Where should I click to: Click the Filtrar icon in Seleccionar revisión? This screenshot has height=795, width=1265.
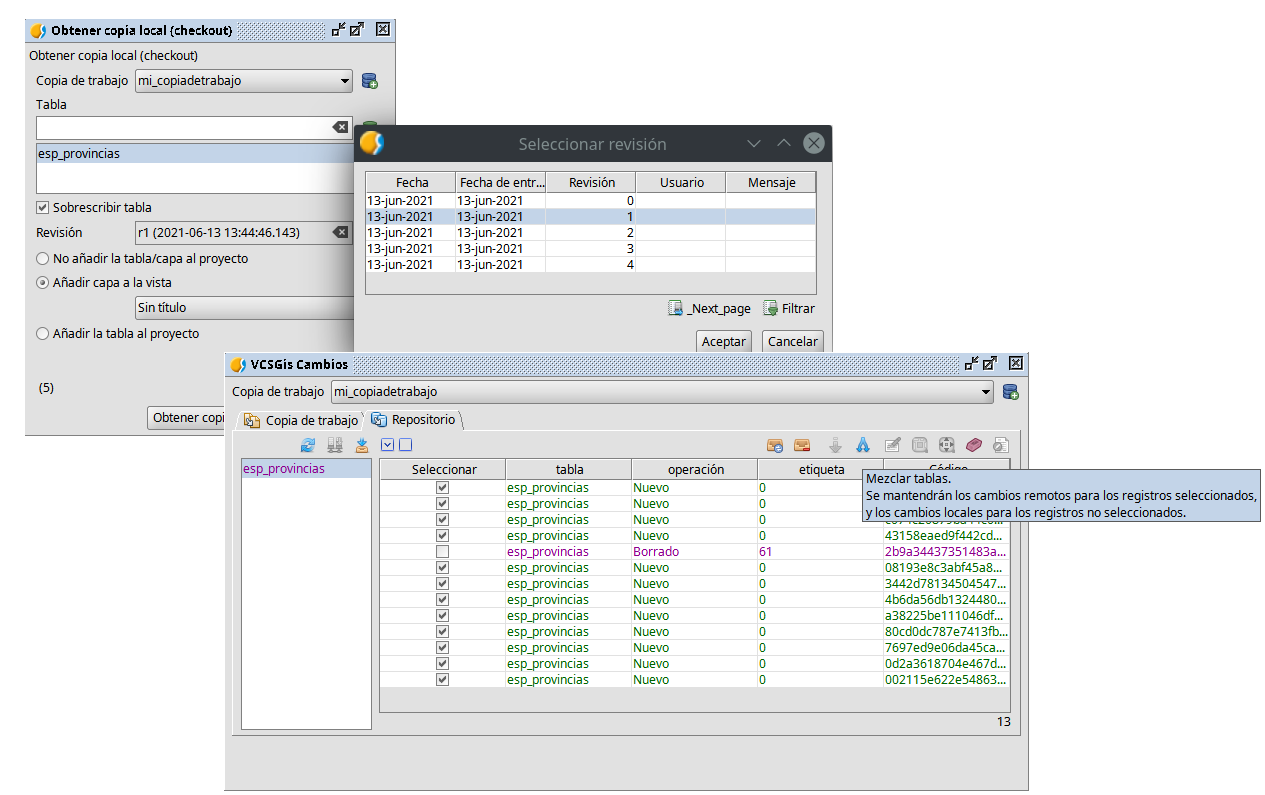tap(771, 308)
